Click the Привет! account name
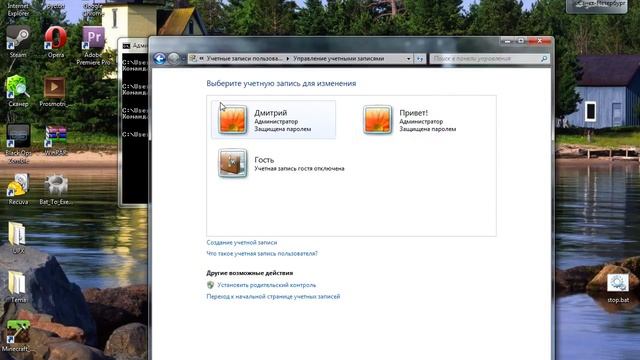This screenshot has width=640, height=360. pyautogui.click(x=413, y=113)
